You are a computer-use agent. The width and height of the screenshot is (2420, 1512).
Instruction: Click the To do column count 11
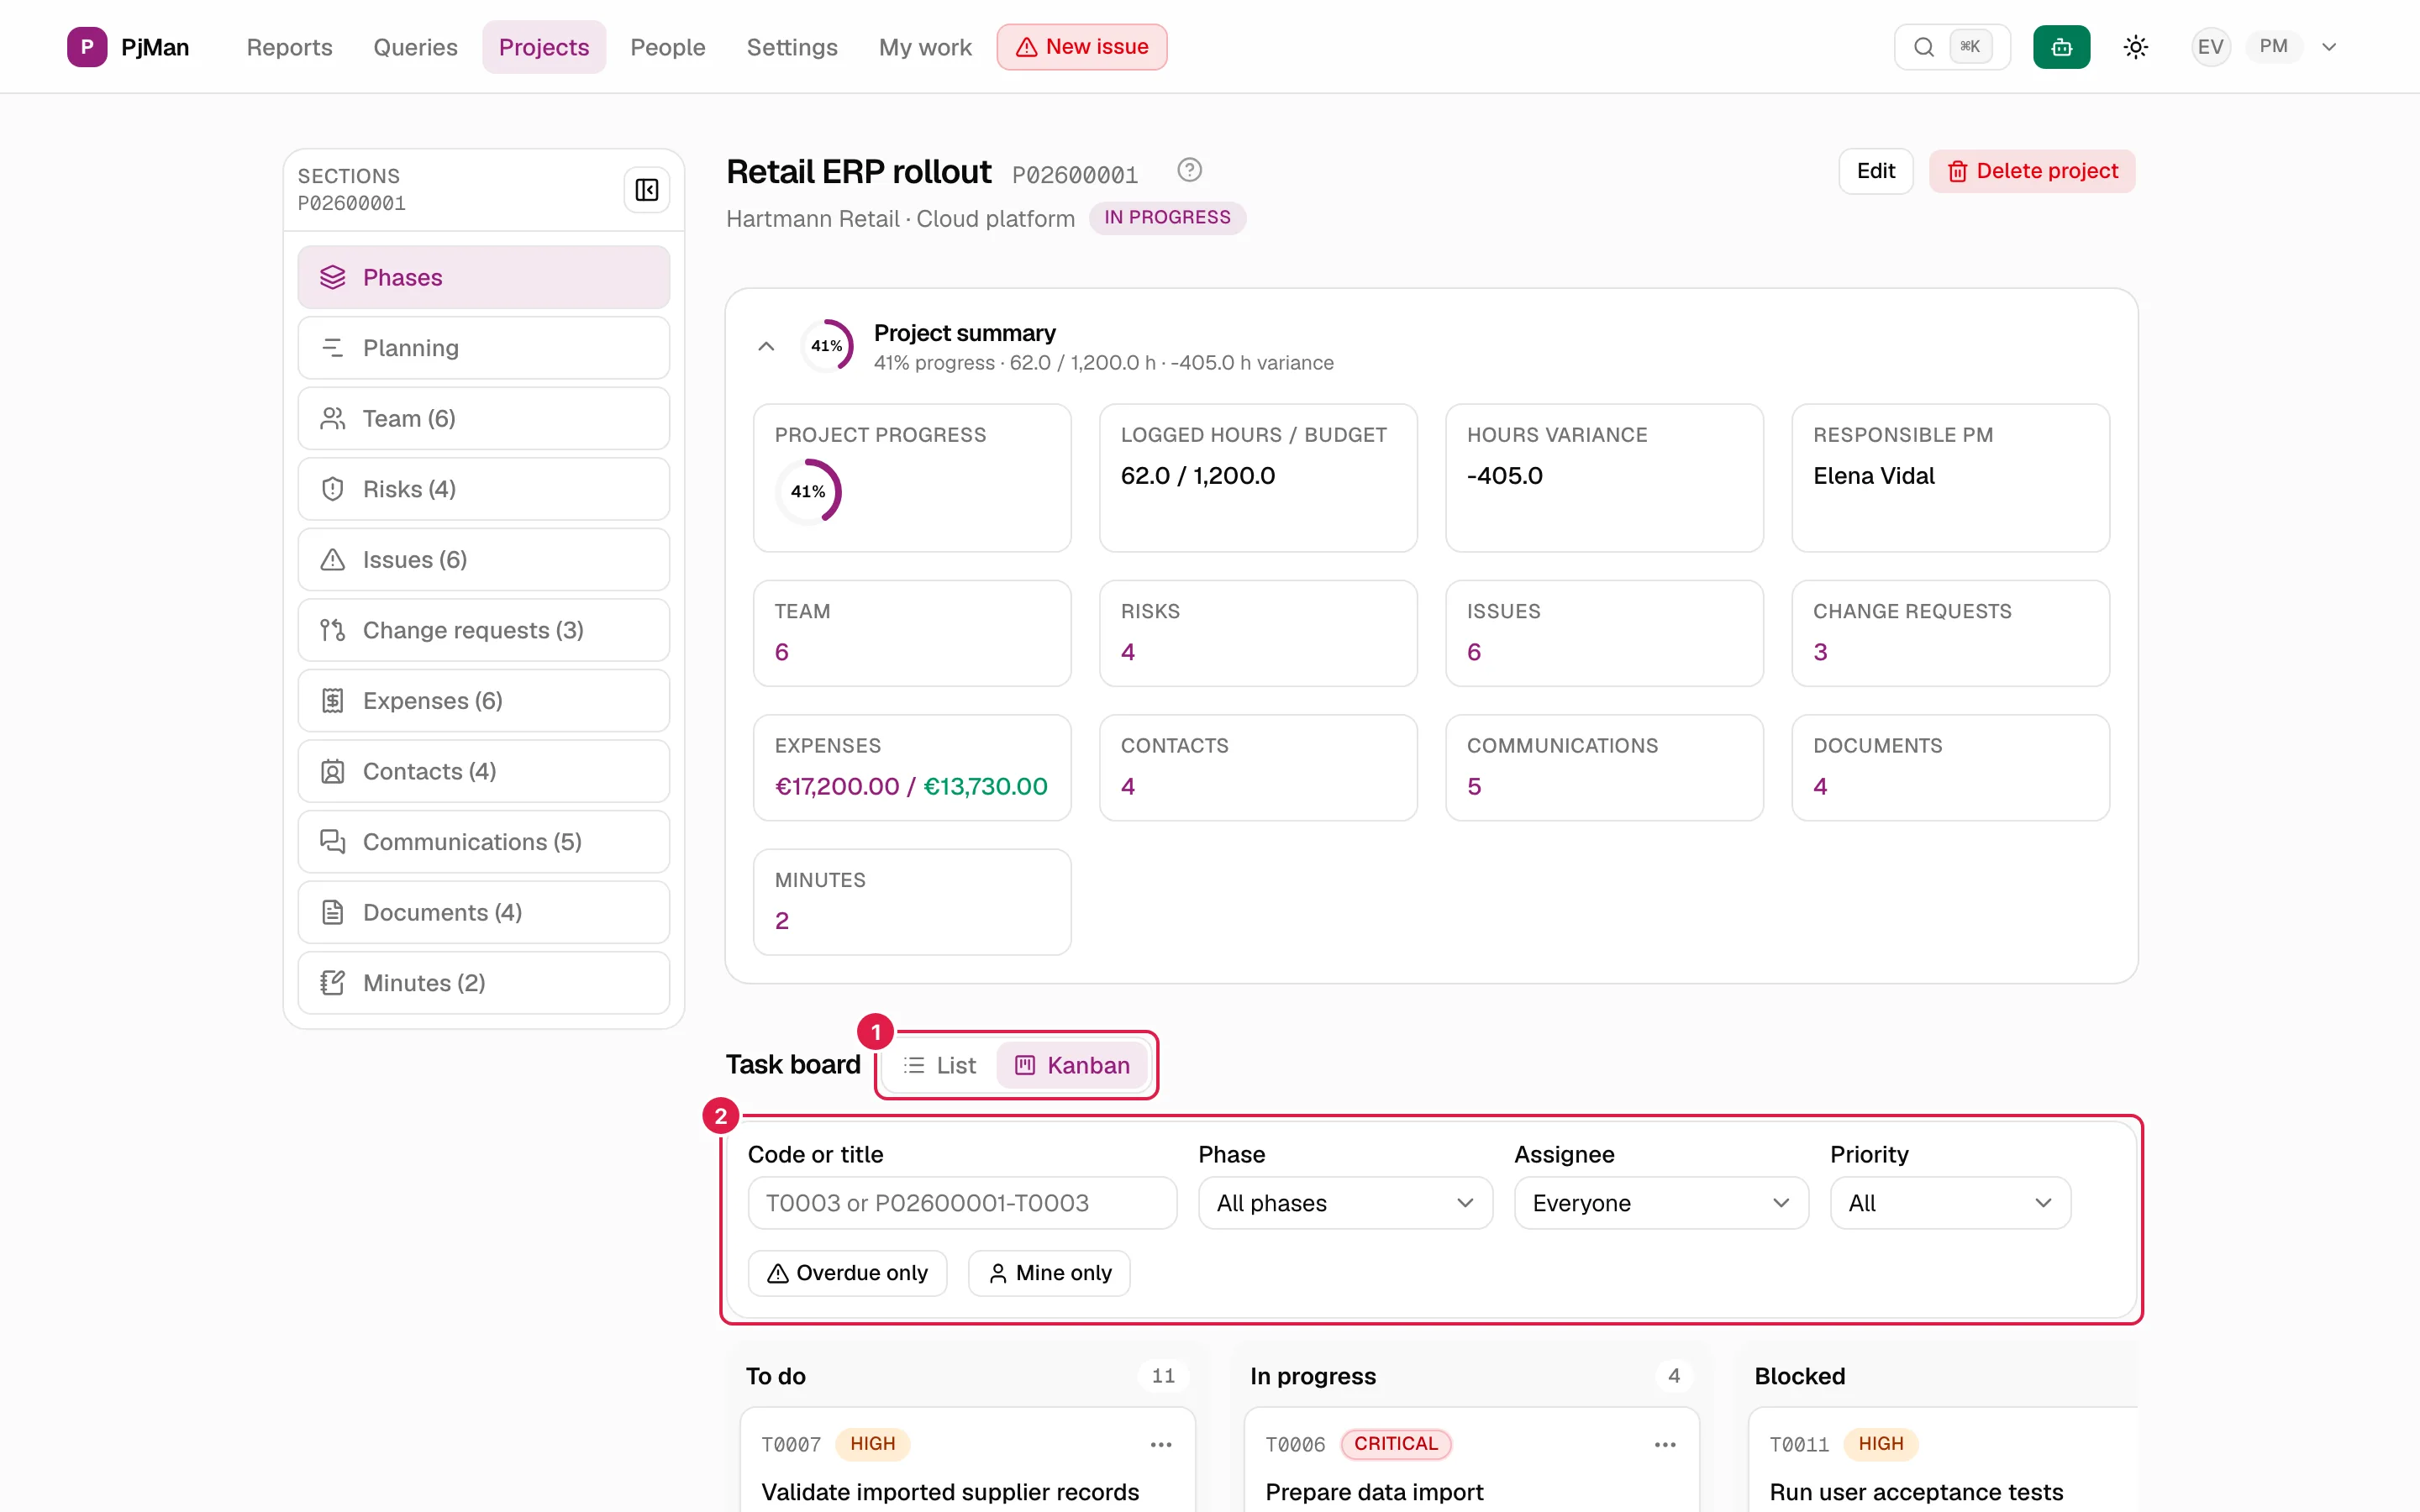click(x=1163, y=1376)
